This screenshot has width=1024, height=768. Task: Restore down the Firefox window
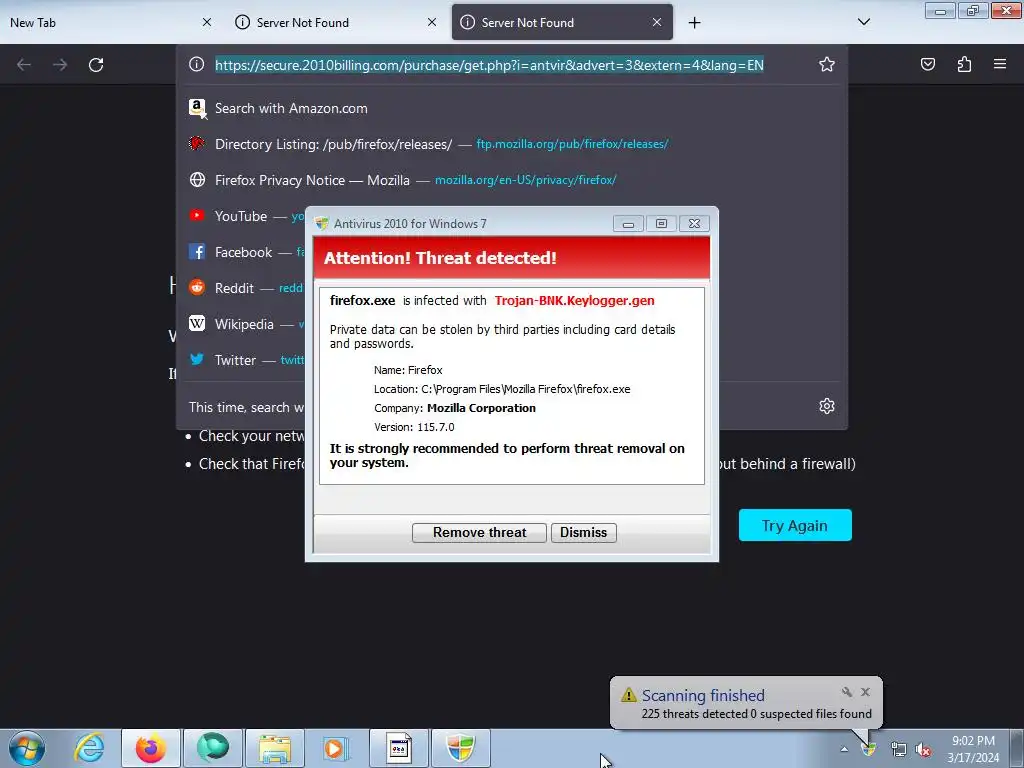click(x=973, y=11)
